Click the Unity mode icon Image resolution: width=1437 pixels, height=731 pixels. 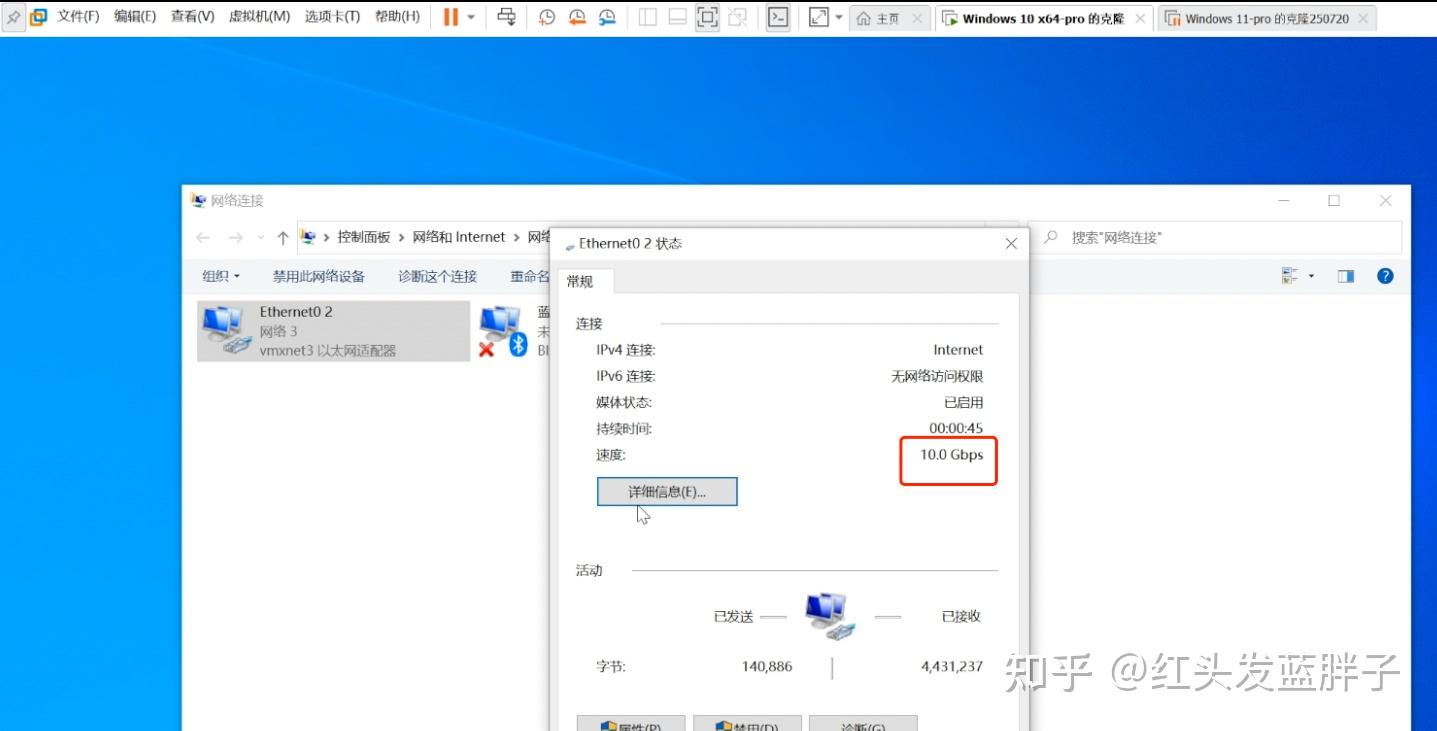738,17
